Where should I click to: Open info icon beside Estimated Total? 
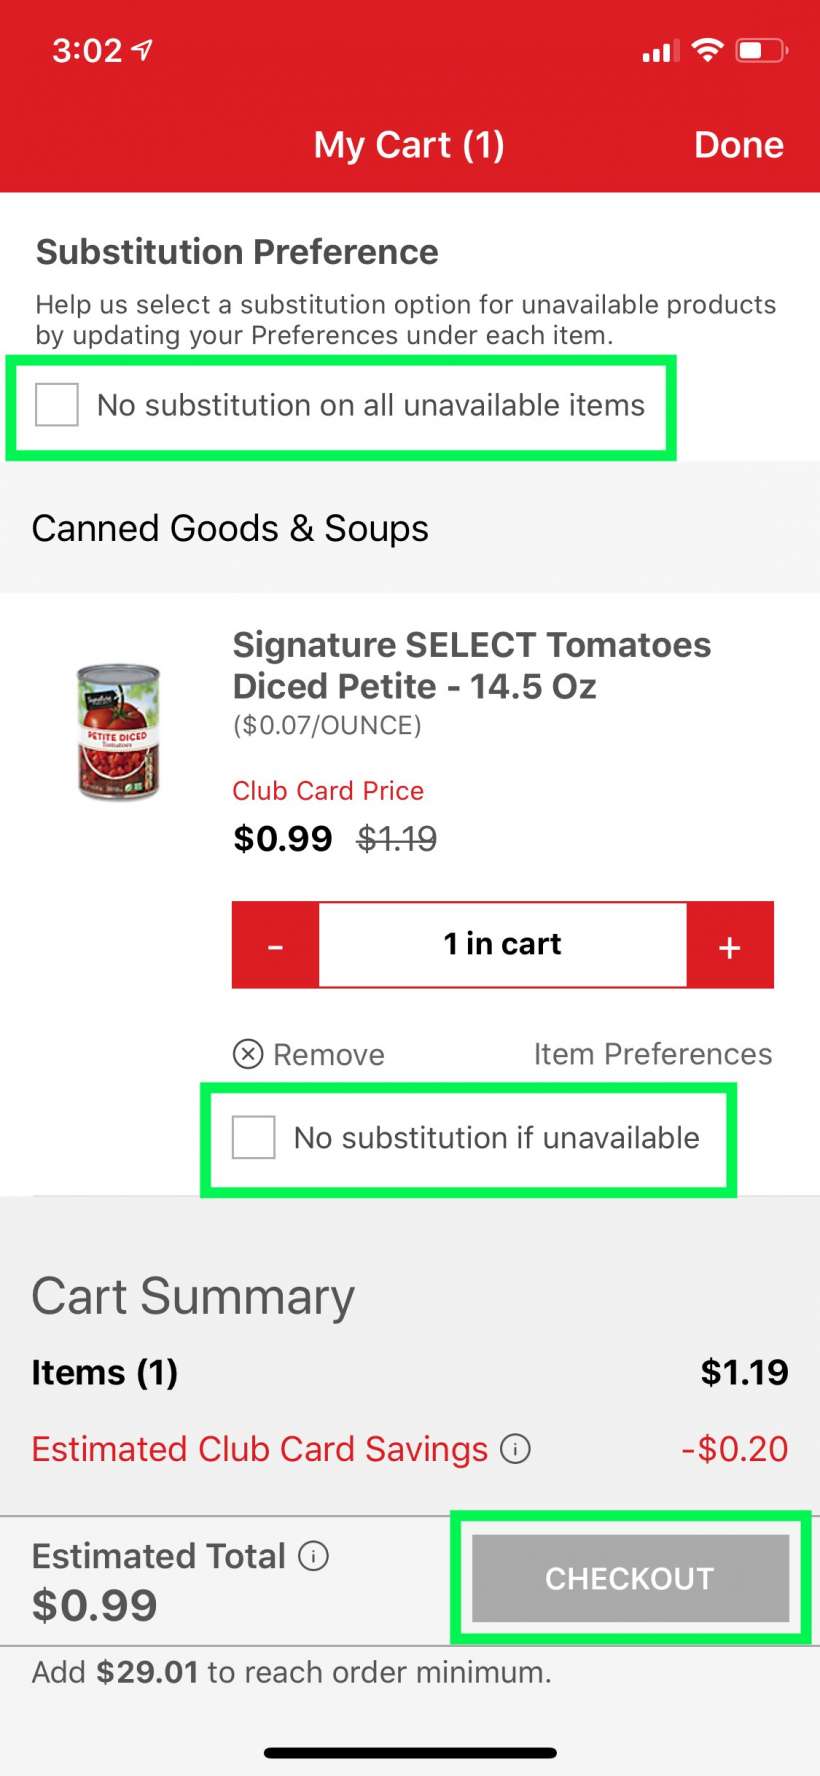tap(313, 1556)
